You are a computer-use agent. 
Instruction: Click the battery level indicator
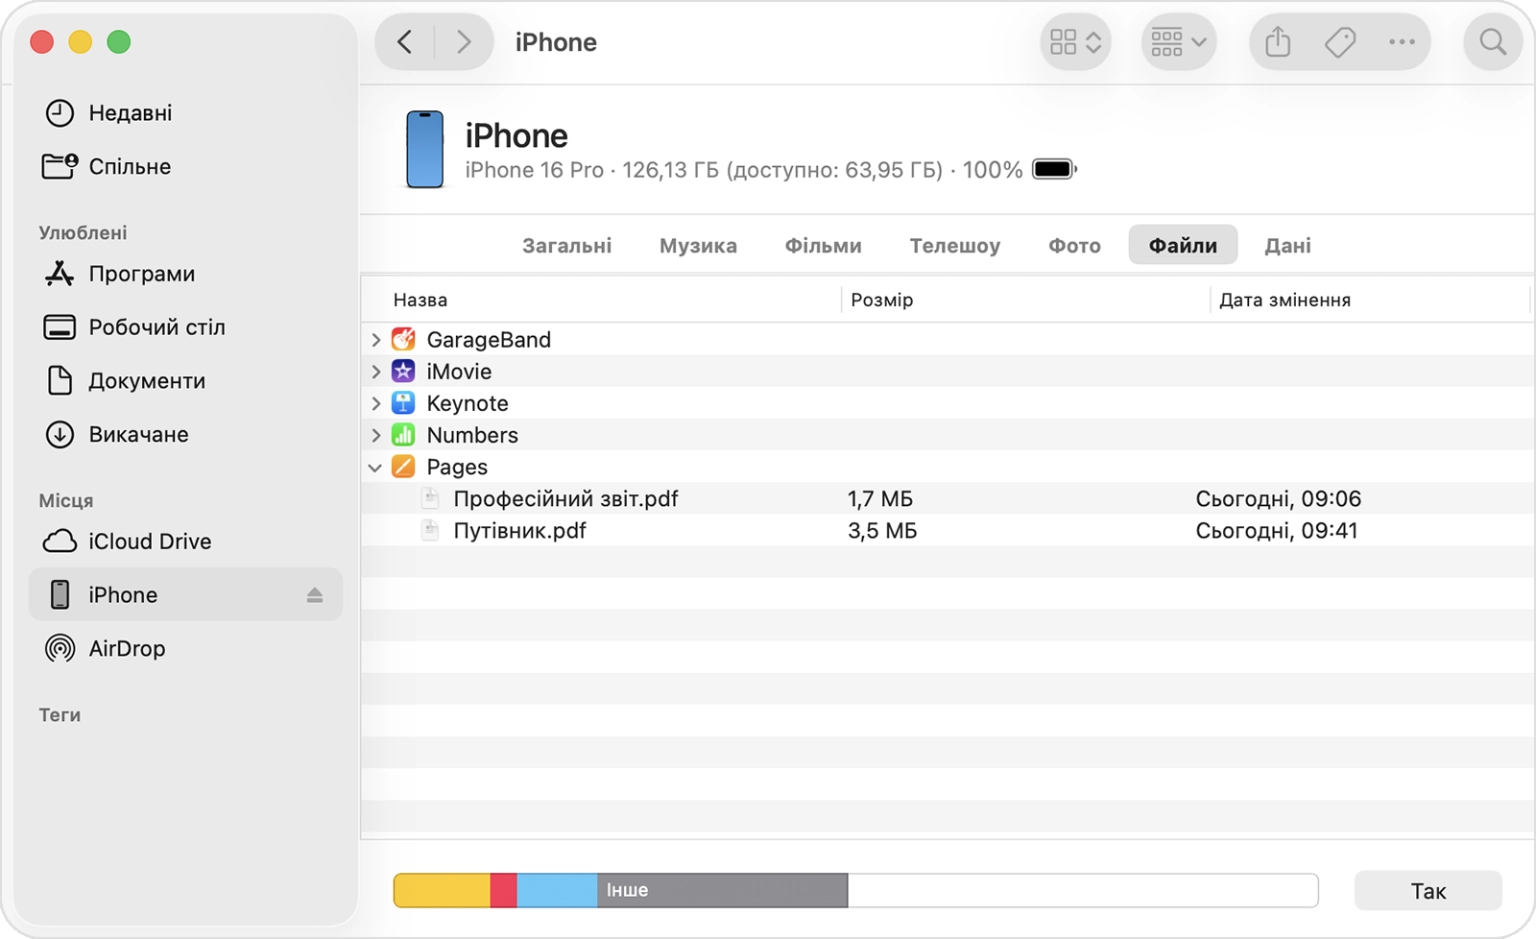tap(1055, 169)
